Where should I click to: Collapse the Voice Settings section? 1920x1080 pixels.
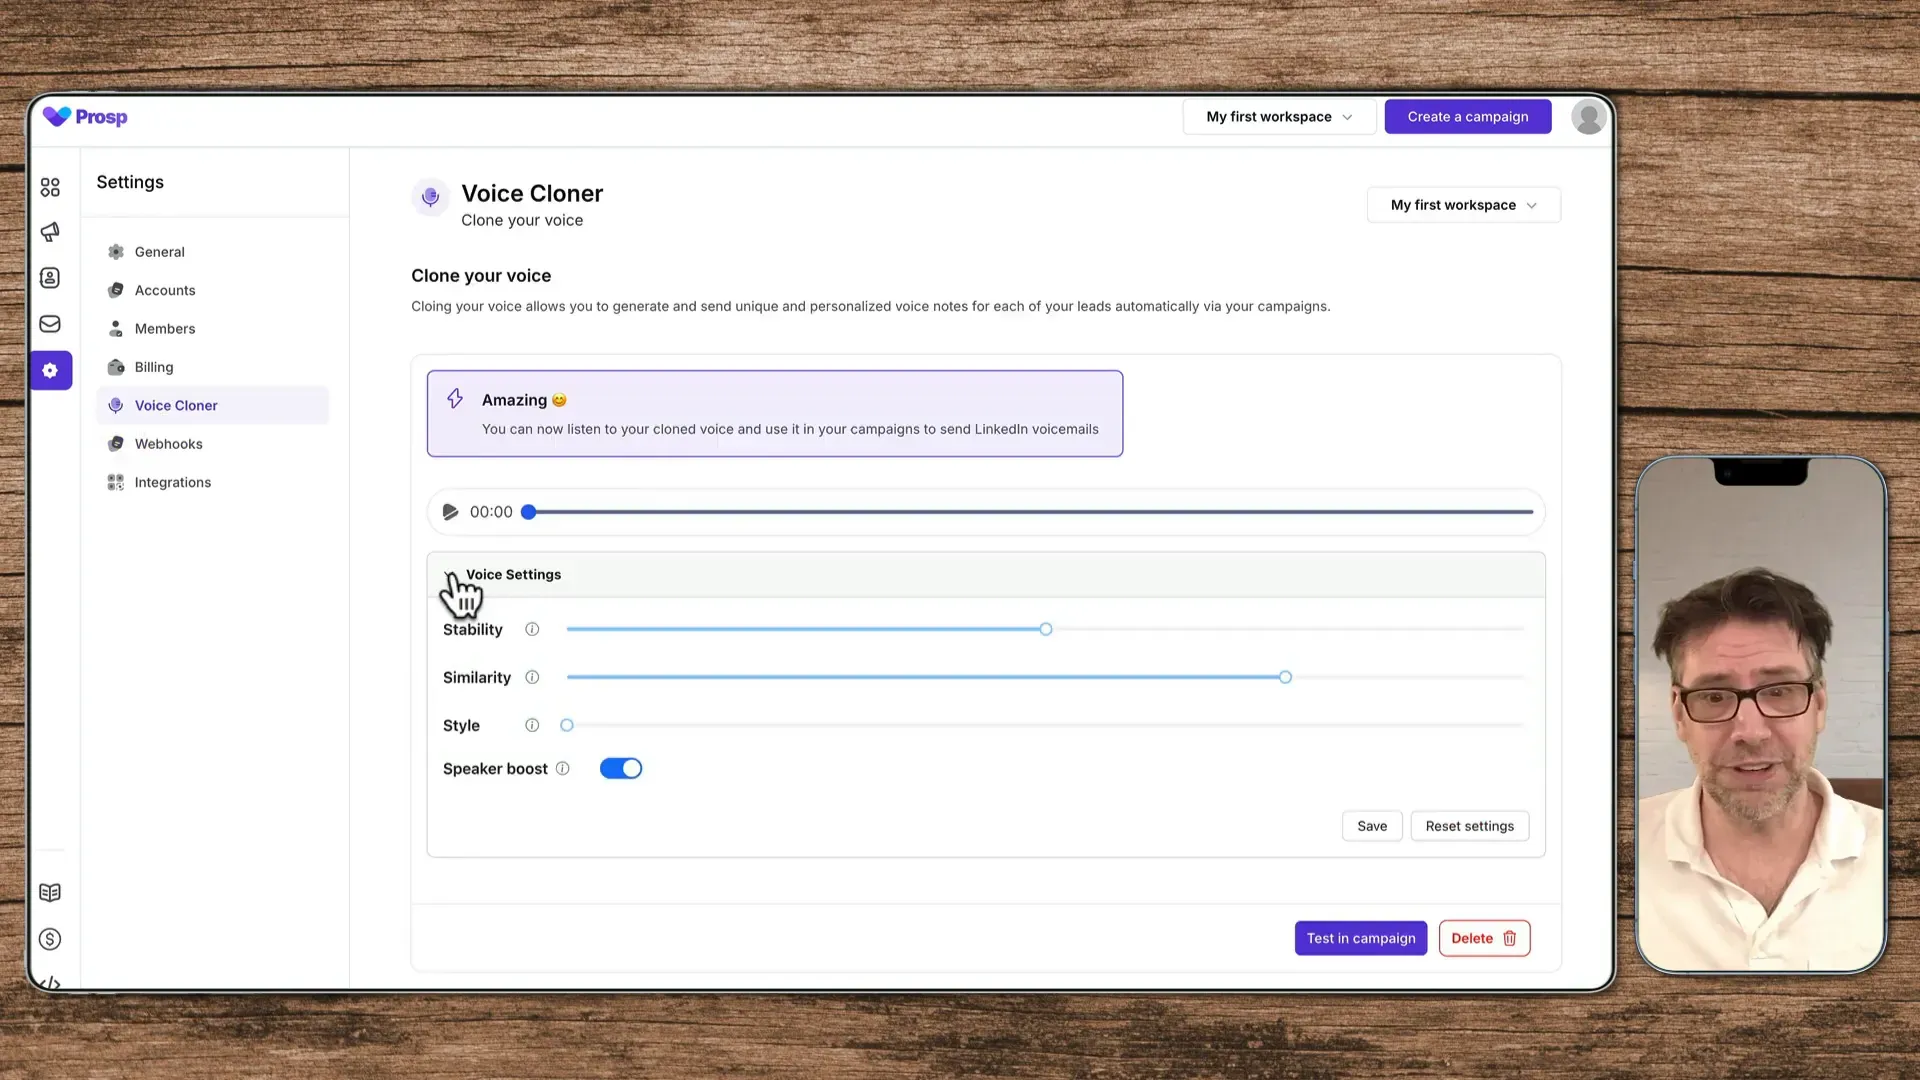point(512,574)
